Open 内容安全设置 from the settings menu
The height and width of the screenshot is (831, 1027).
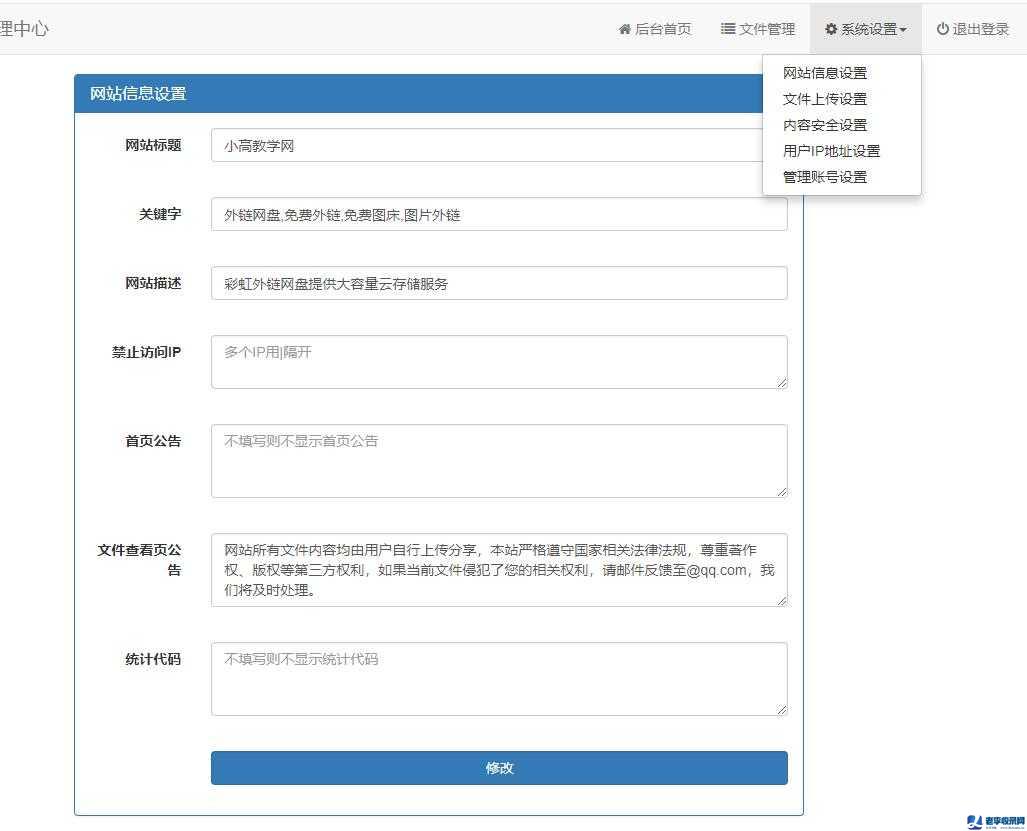coord(825,125)
